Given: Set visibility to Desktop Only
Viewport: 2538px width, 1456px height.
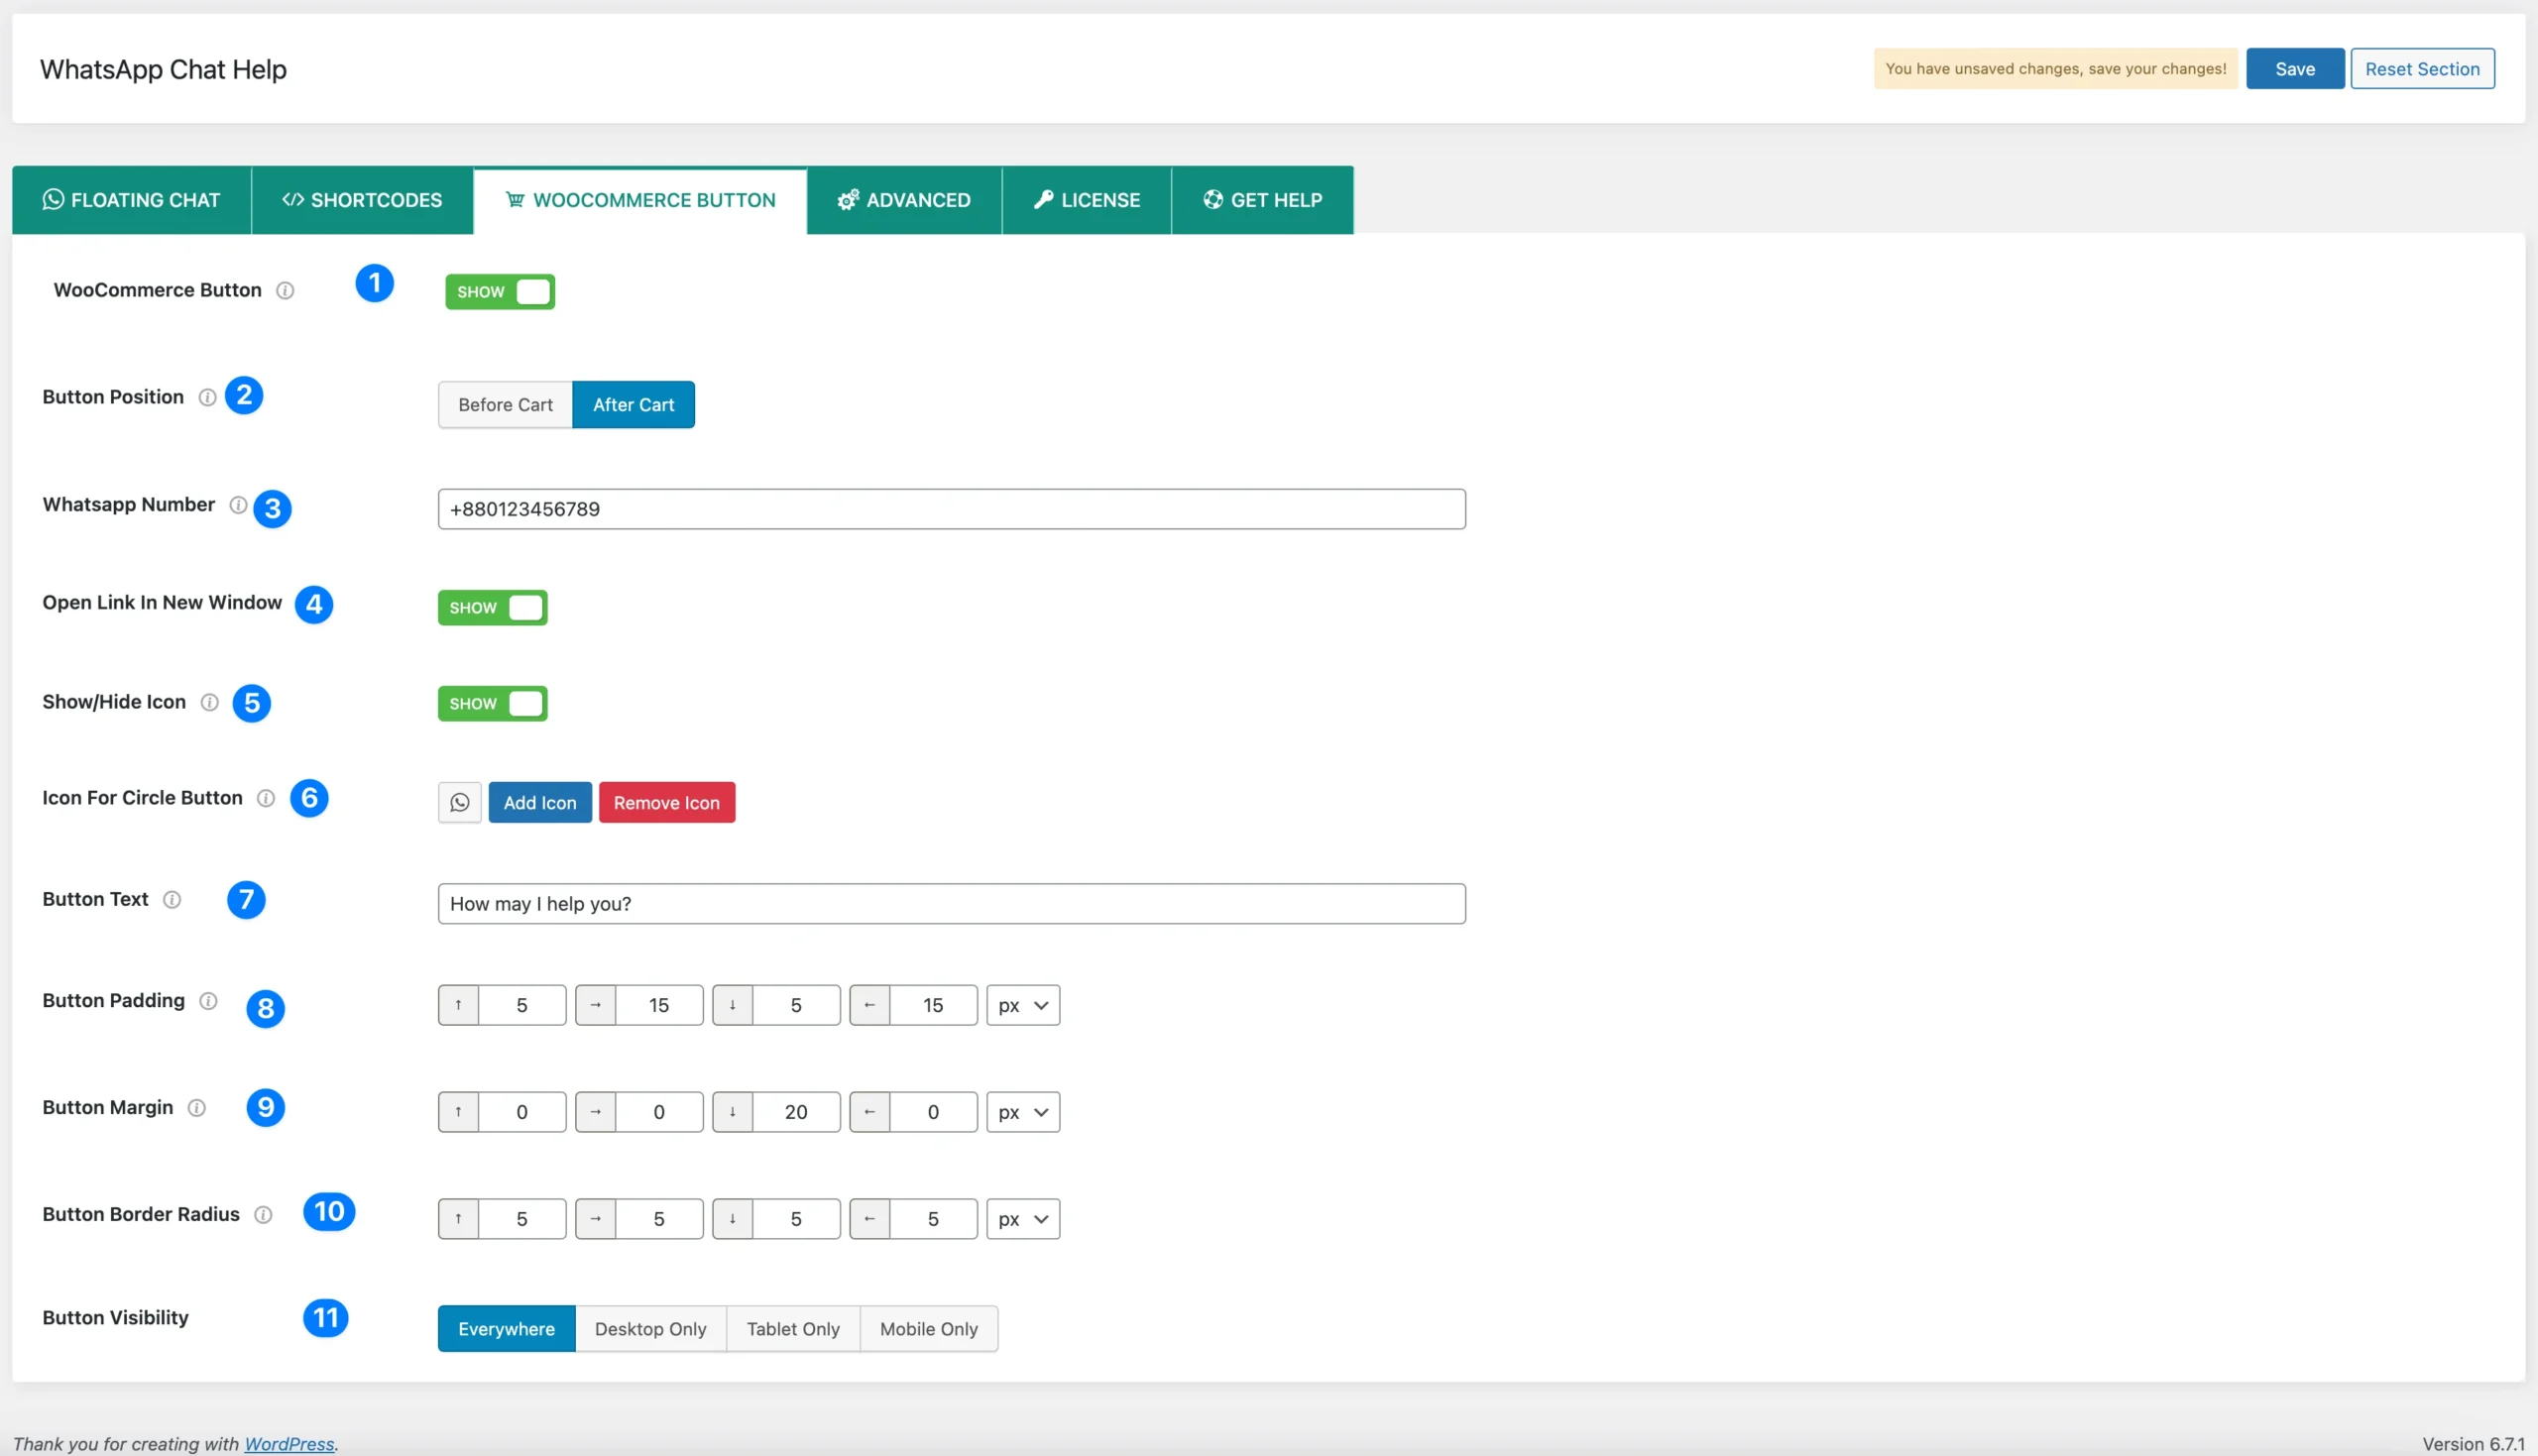Looking at the screenshot, I should (x=651, y=1329).
